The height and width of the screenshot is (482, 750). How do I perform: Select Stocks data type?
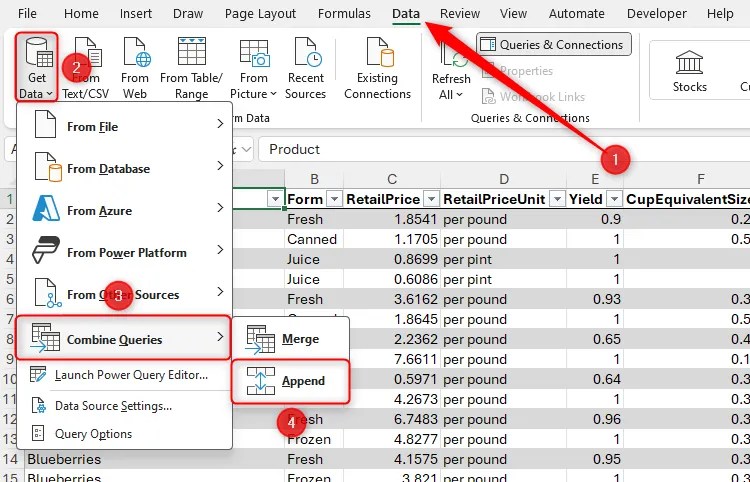[689, 72]
